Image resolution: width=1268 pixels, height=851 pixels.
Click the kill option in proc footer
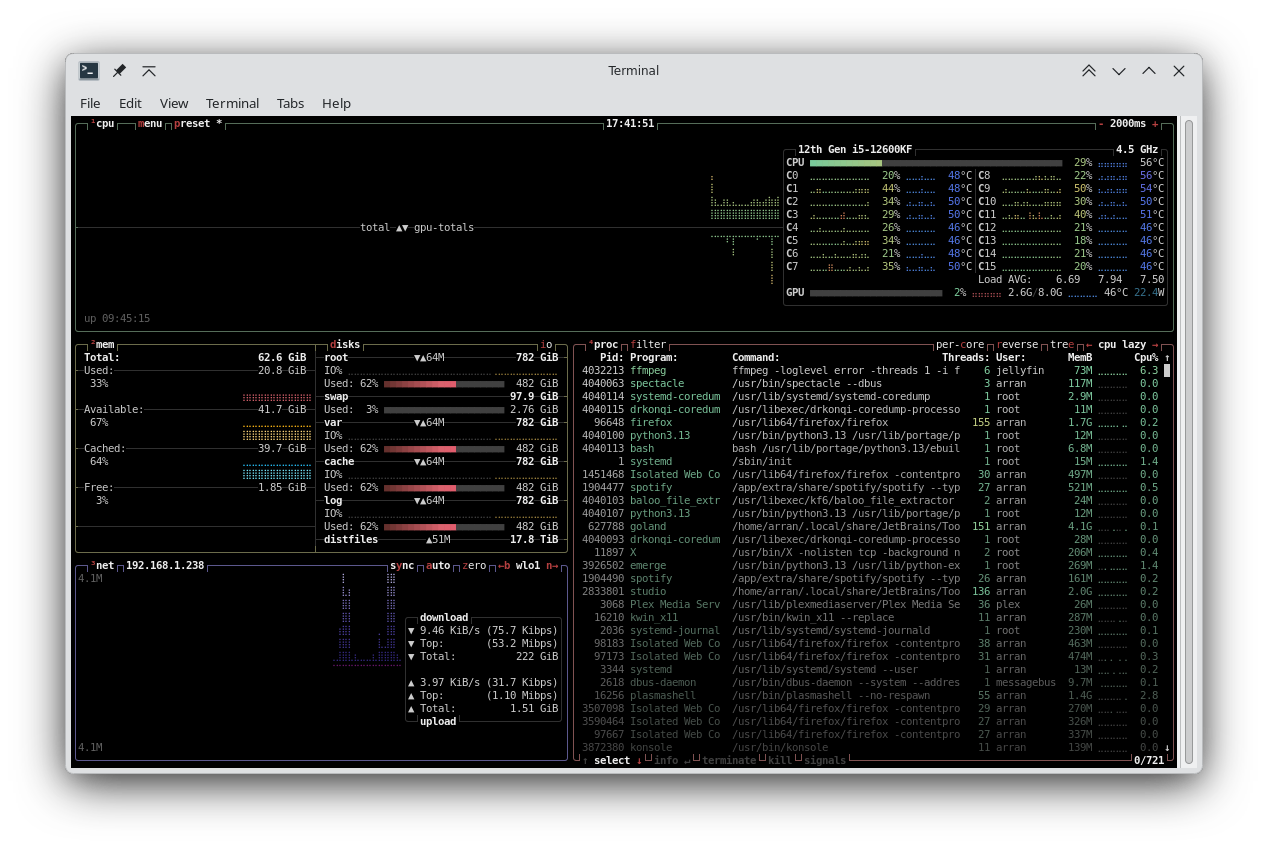click(780, 760)
